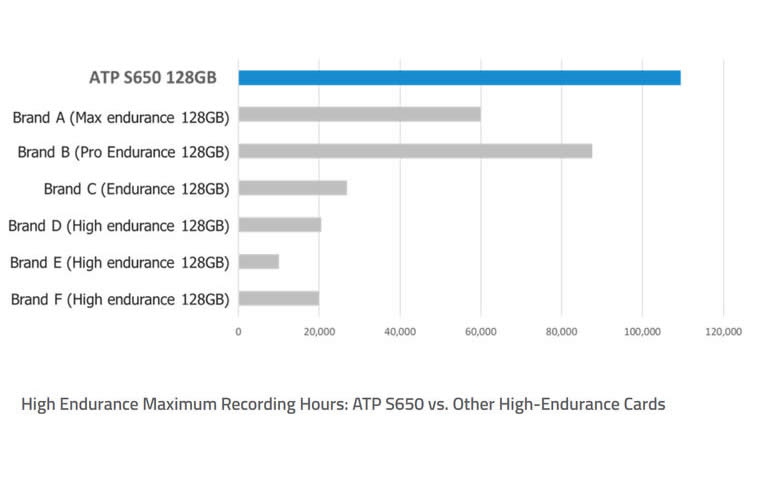Click the Brand F (High endurance 128GB) label
Screen dimensions: 770x484
(119, 299)
